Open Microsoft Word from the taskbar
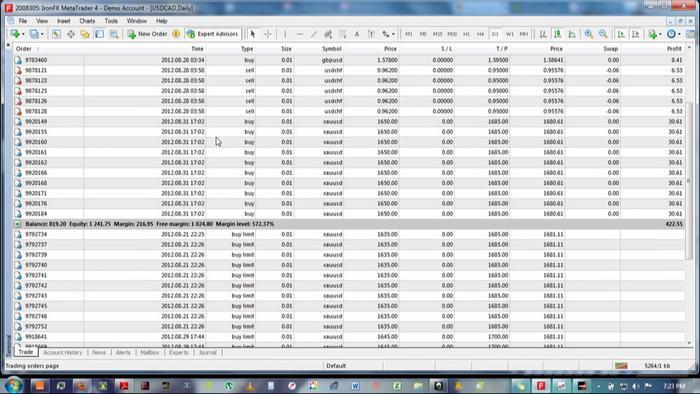The height and width of the screenshot is (394, 700). click(x=355, y=386)
